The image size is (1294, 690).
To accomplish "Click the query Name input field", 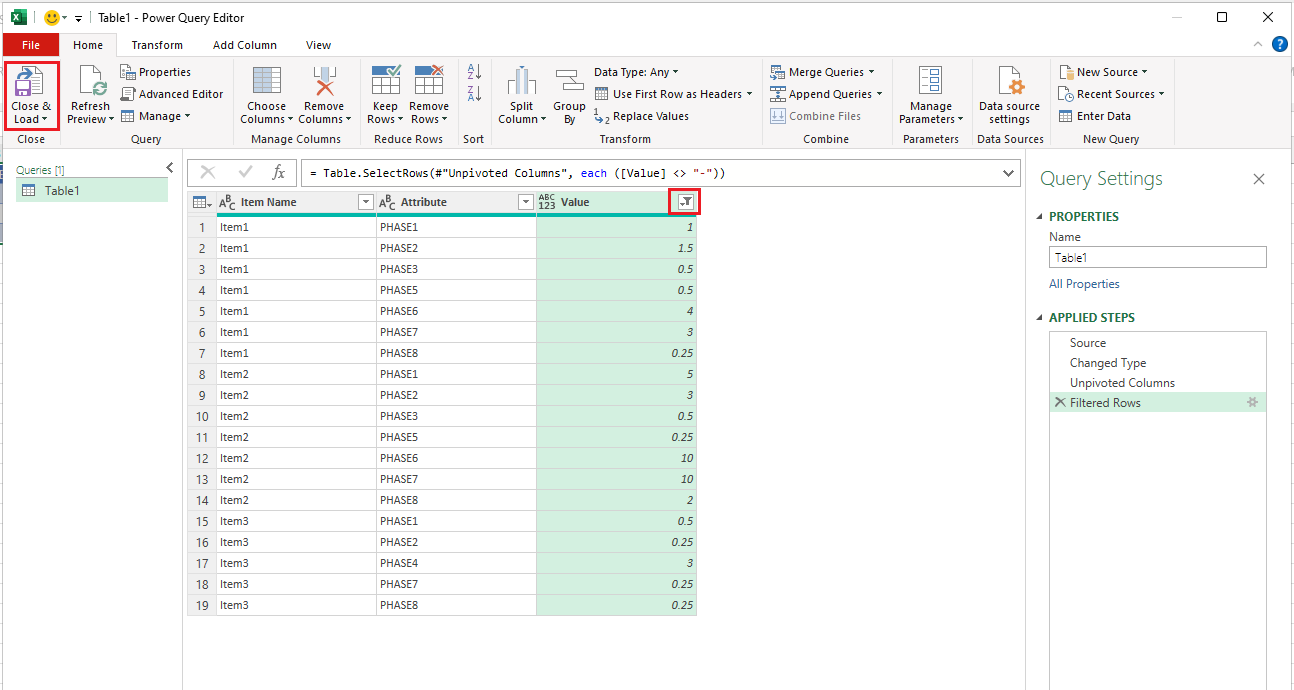I will 1158,257.
